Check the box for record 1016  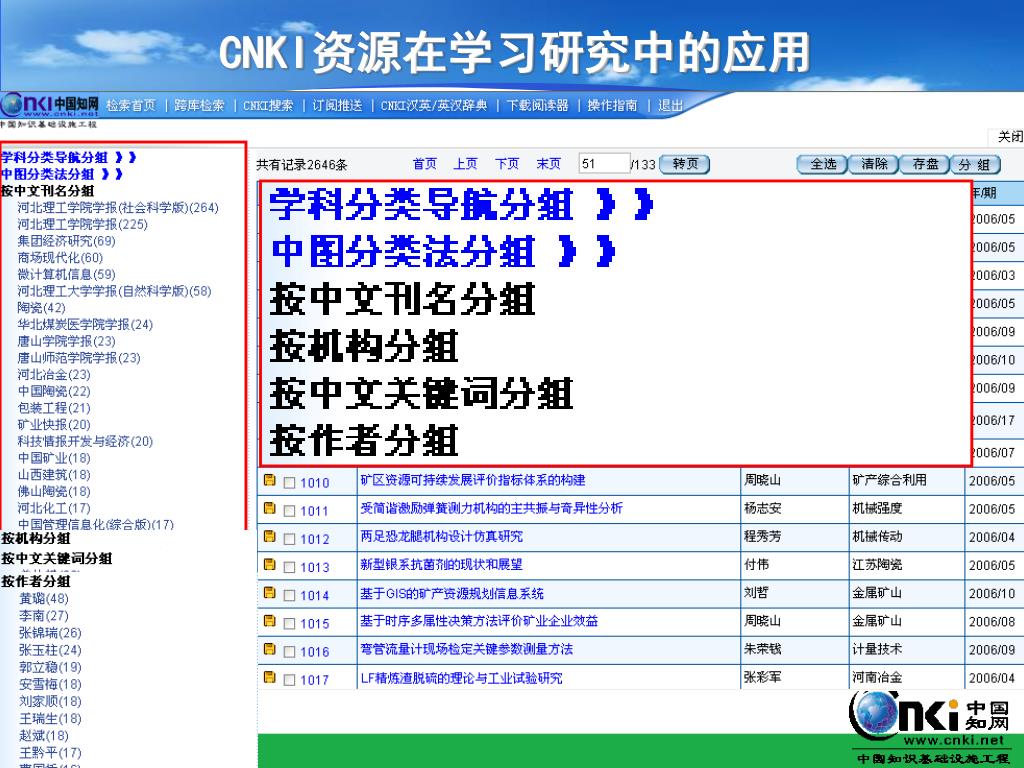click(289, 652)
